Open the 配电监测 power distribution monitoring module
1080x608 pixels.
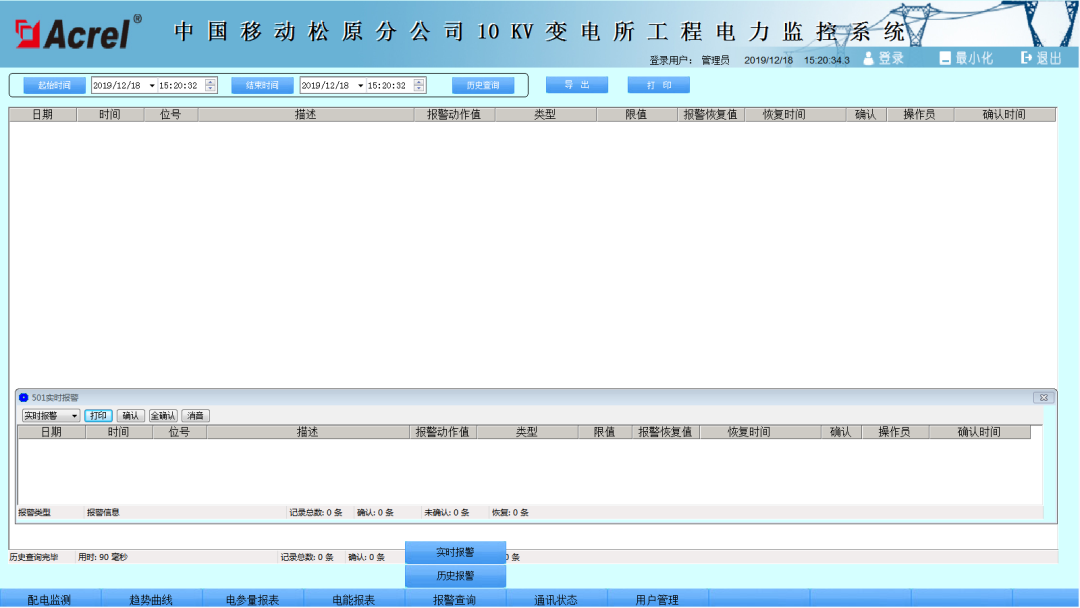50,600
